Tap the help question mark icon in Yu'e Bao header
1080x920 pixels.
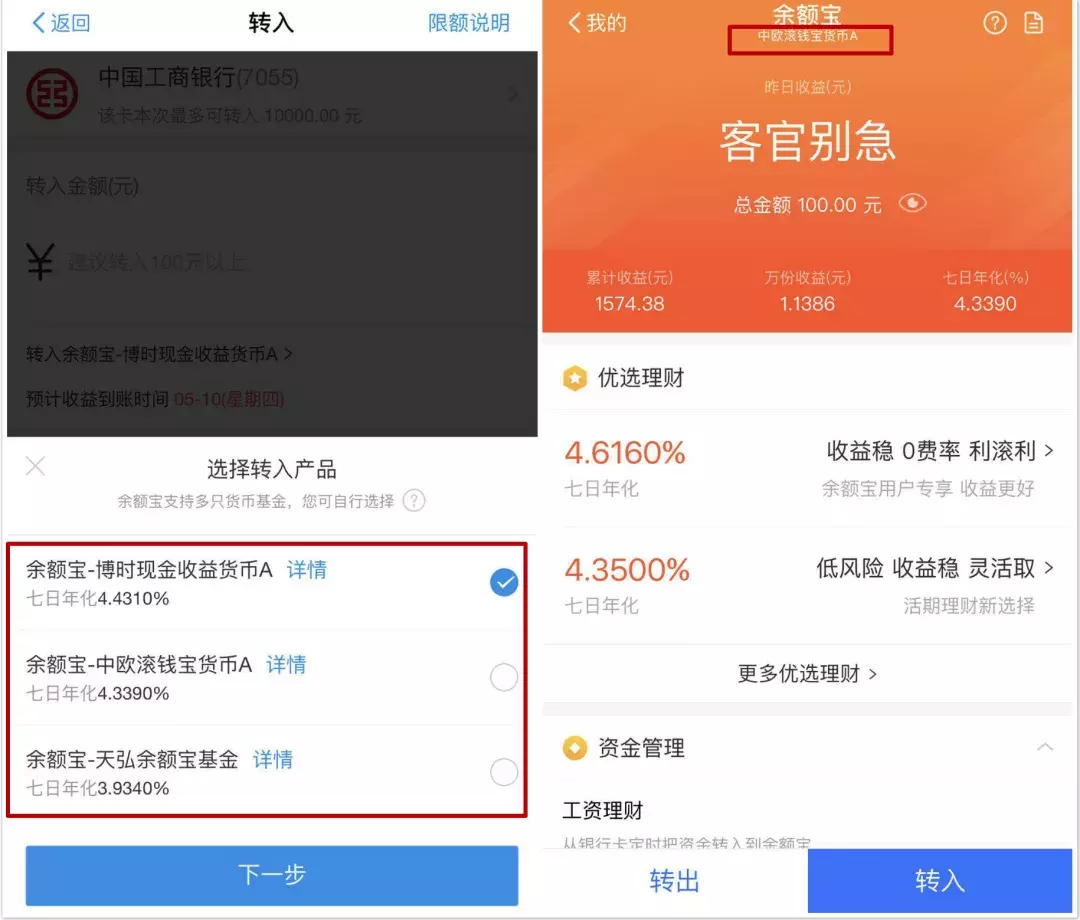[x=995, y=23]
